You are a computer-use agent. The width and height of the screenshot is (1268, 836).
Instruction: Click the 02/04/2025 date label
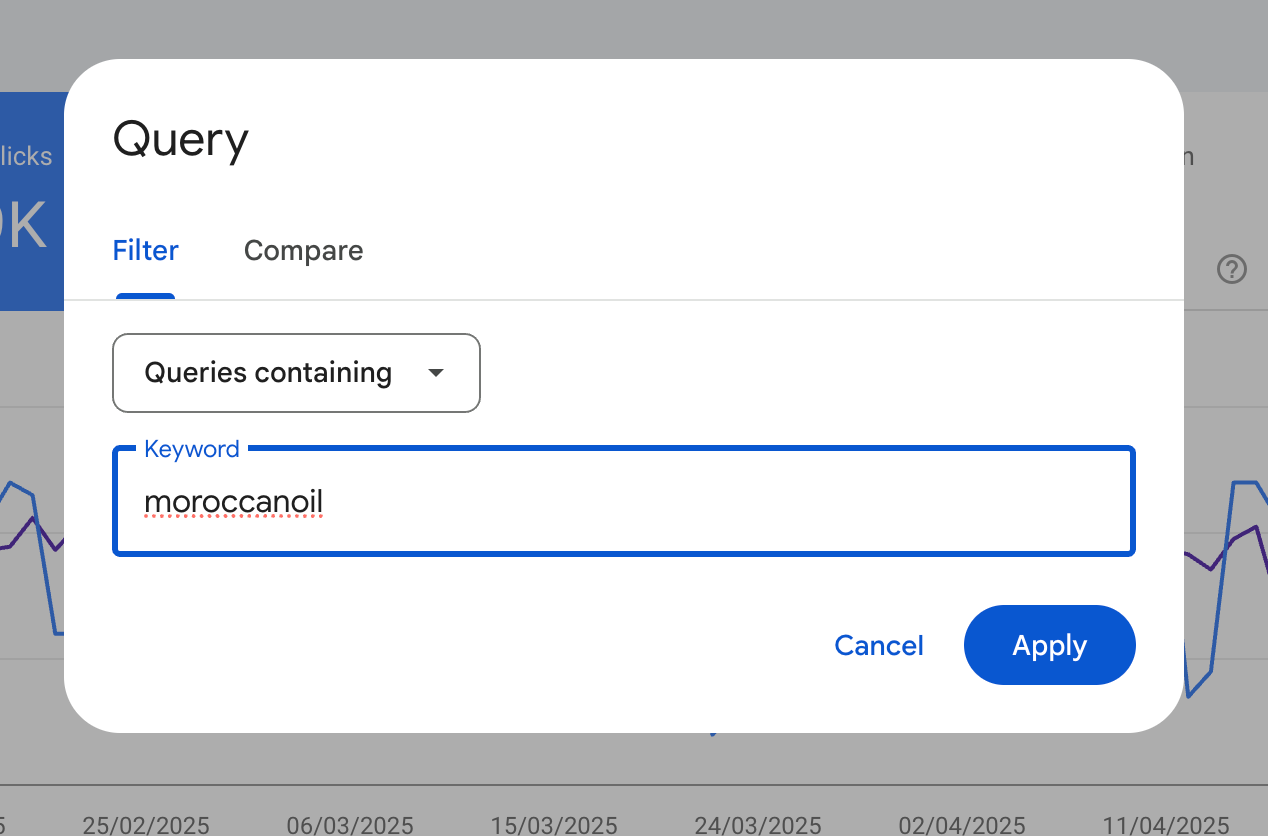tap(962, 825)
